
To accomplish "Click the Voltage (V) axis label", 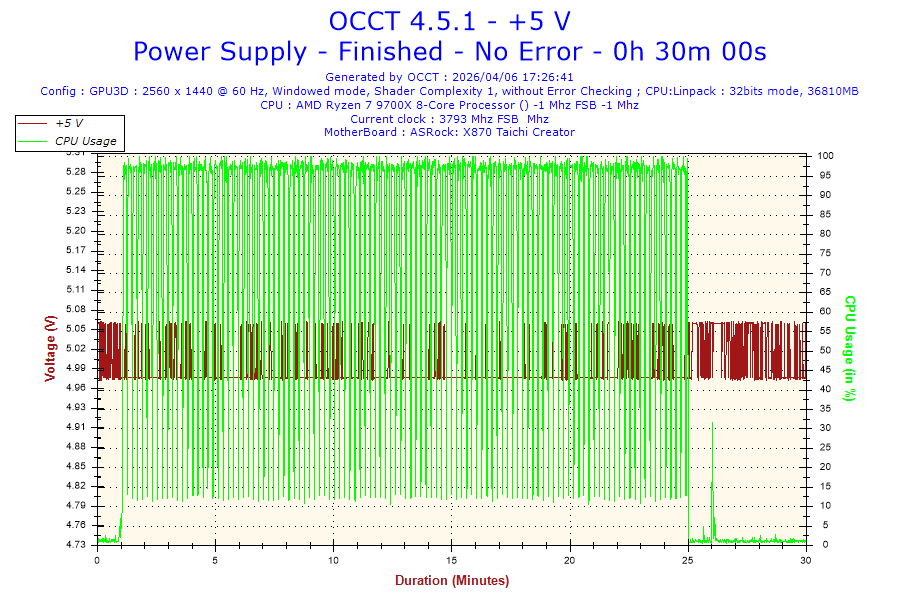I will point(51,349).
